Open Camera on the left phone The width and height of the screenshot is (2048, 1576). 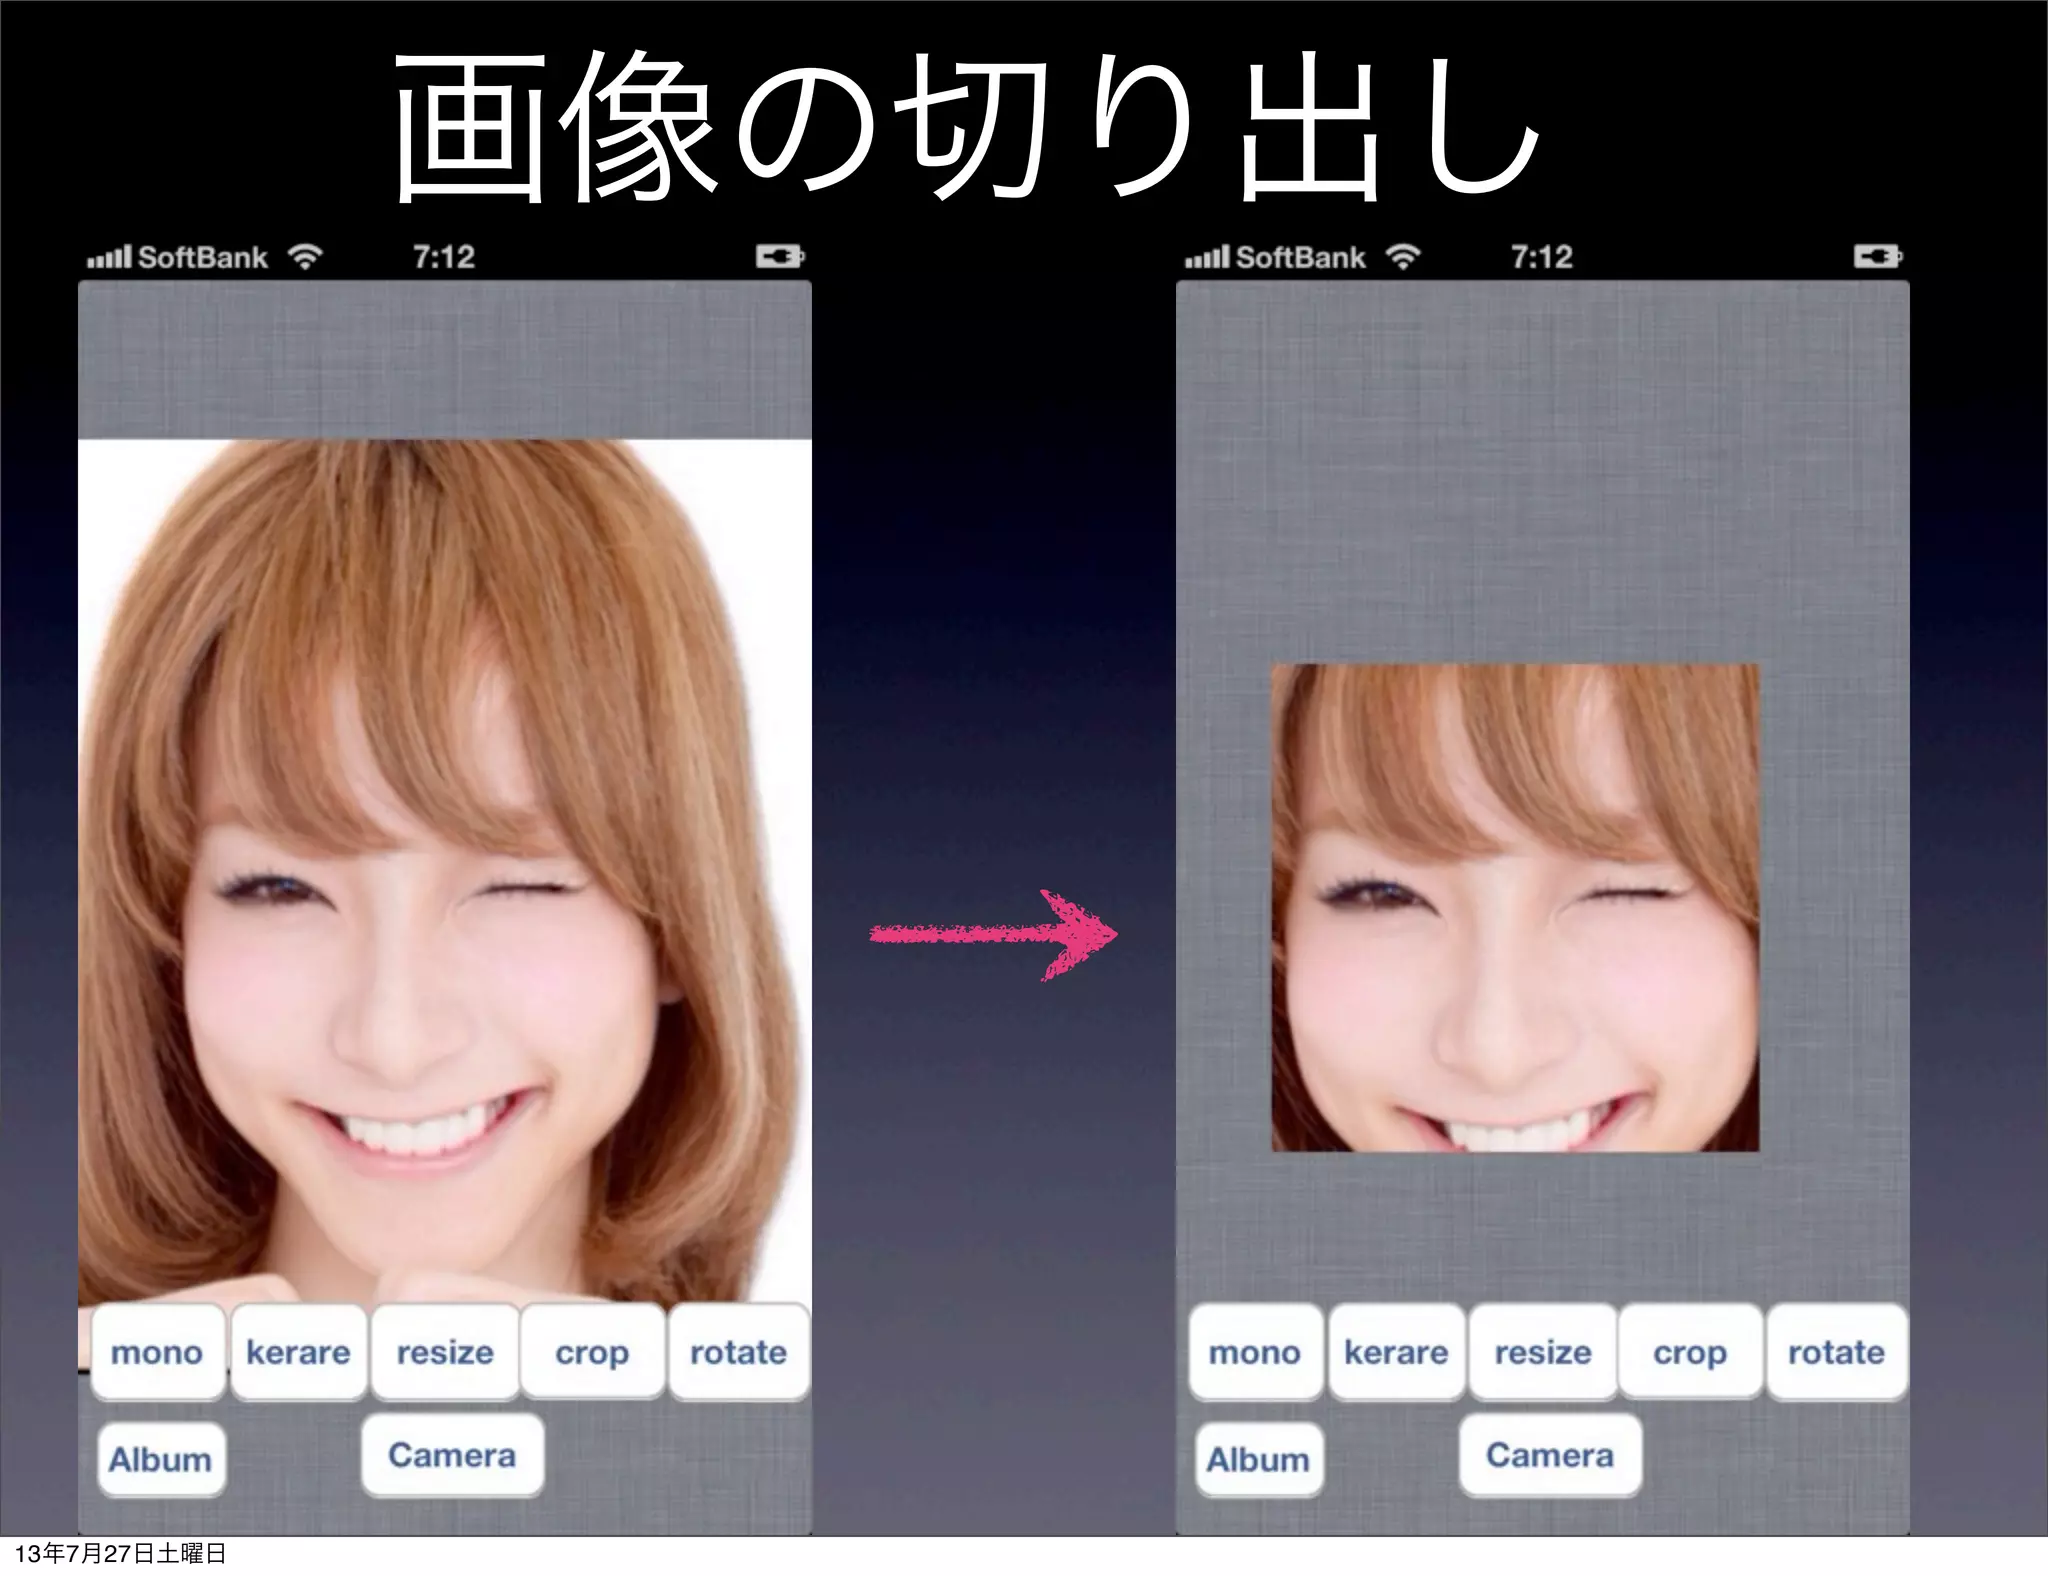click(452, 1455)
